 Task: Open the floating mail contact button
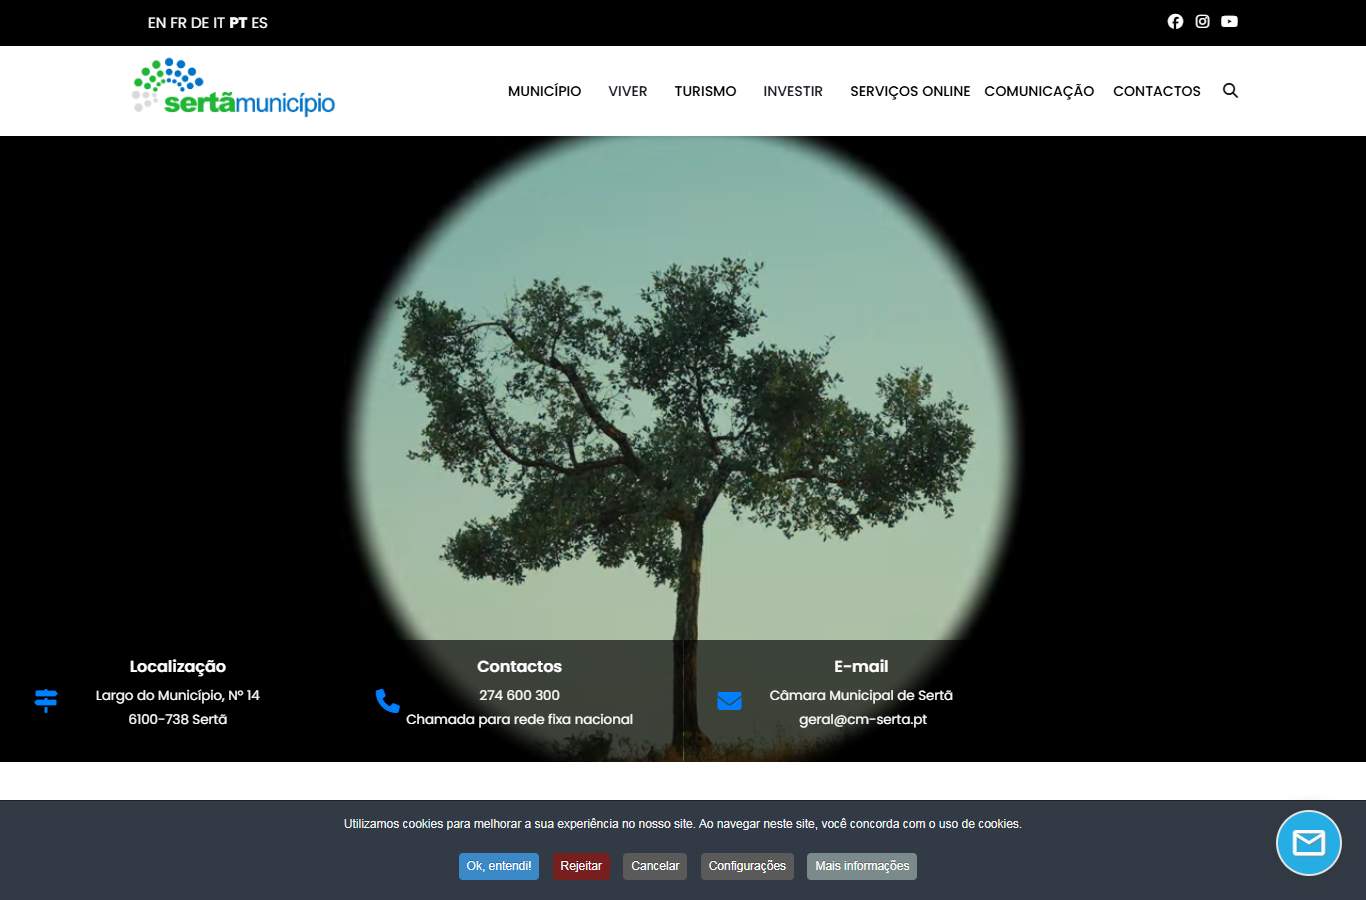[x=1308, y=843]
